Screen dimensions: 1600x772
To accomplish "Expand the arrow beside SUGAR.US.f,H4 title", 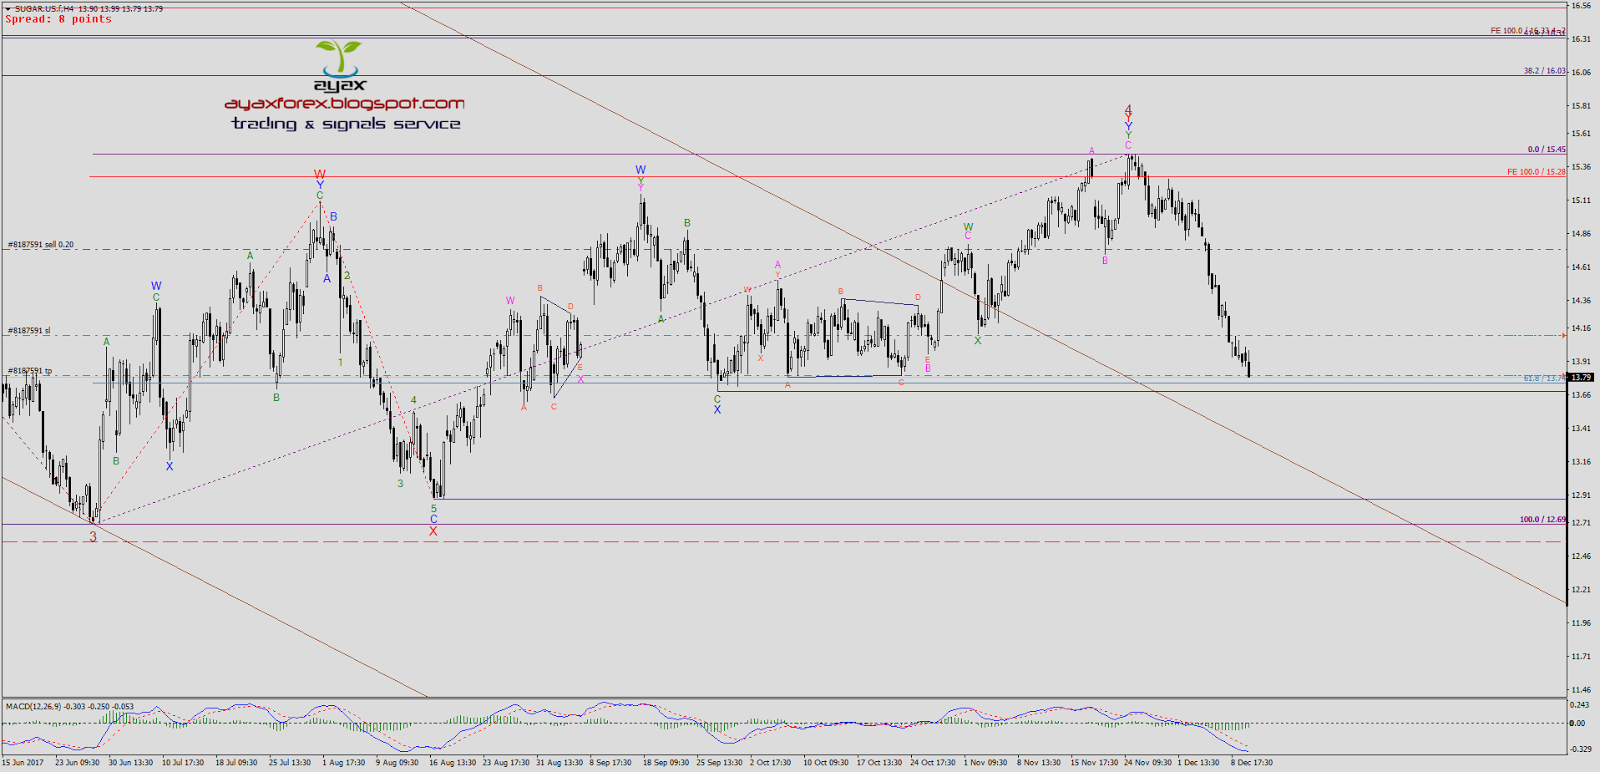I will [x=8, y=9].
